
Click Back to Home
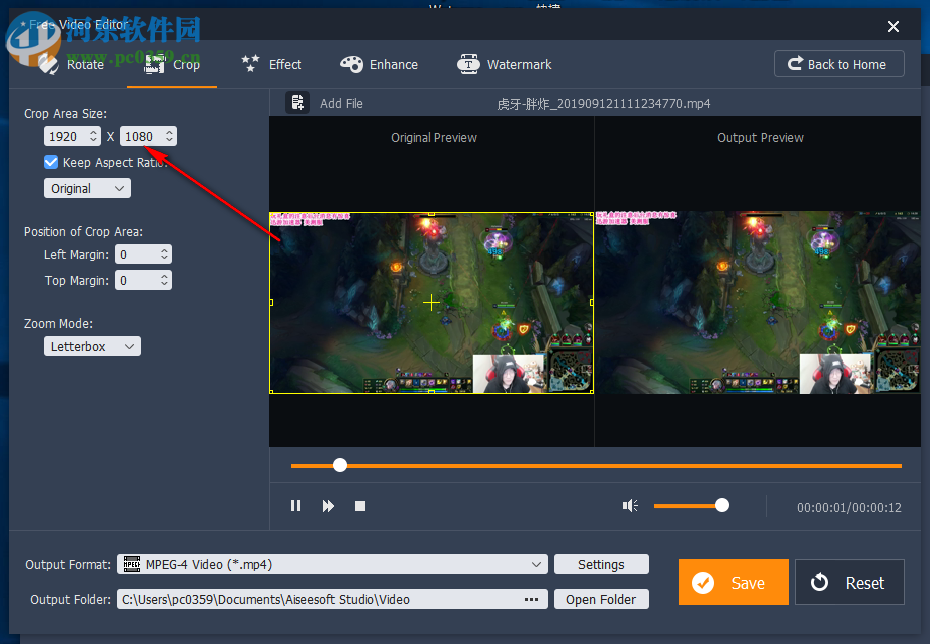click(839, 63)
